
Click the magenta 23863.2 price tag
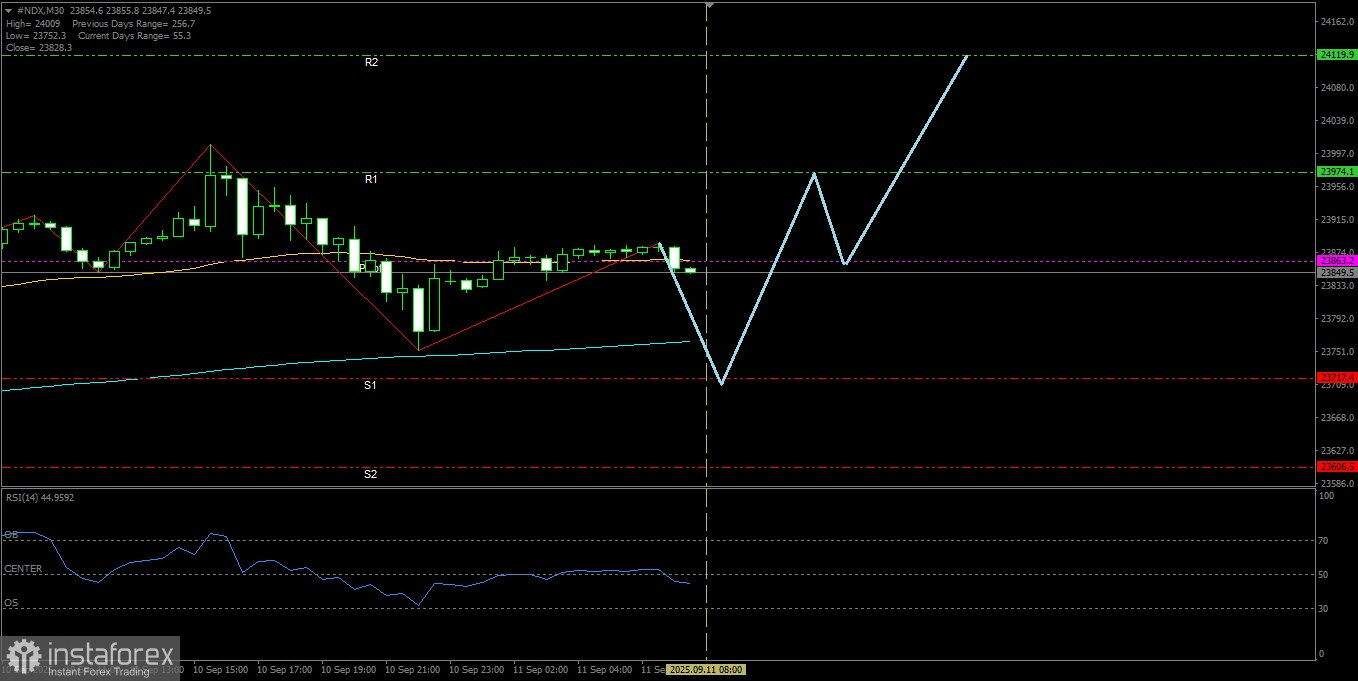coord(1337,261)
